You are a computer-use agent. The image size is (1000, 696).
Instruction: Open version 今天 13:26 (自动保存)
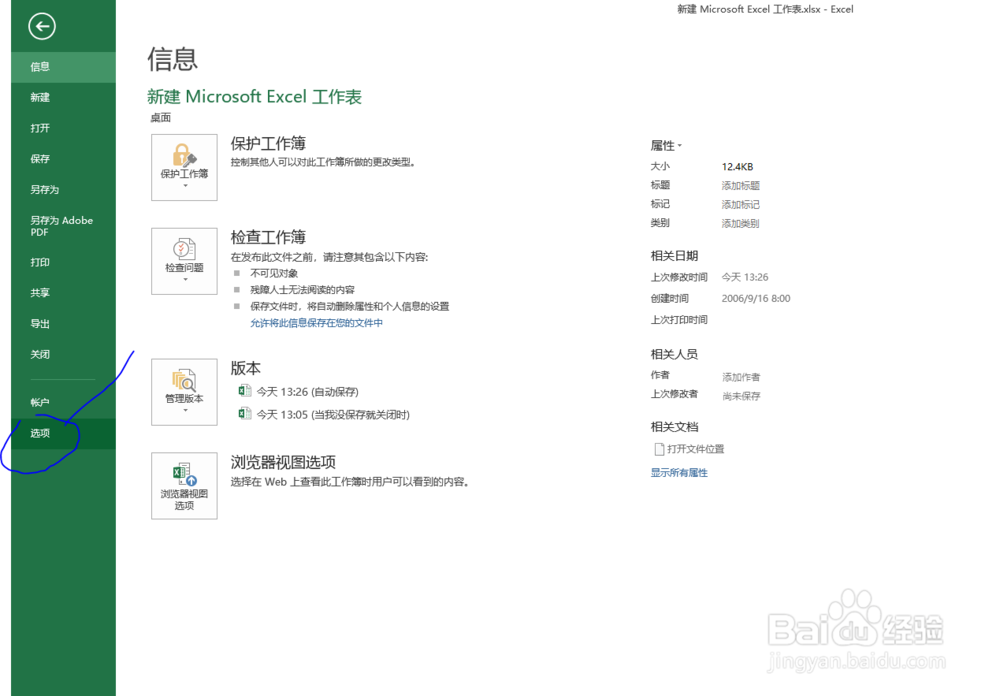(x=307, y=392)
